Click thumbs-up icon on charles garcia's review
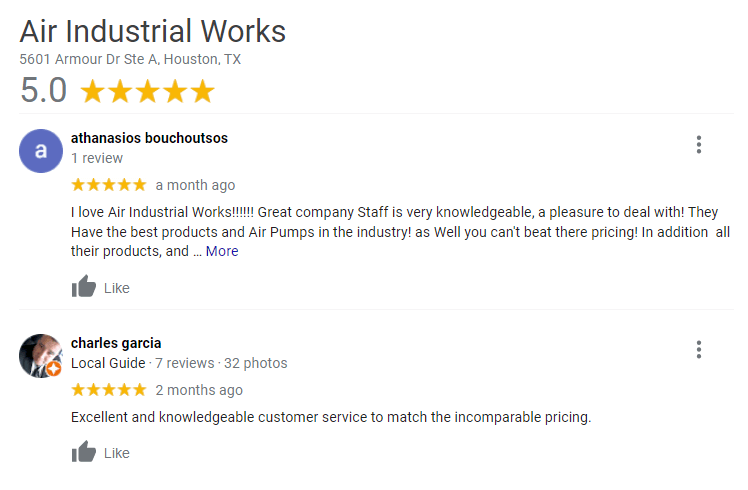 pos(83,452)
